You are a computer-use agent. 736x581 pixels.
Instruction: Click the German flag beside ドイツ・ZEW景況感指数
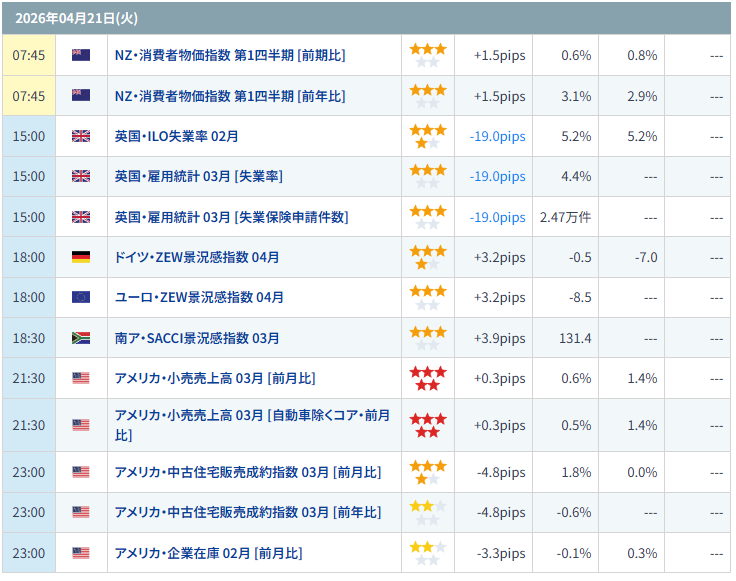(81, 257)
